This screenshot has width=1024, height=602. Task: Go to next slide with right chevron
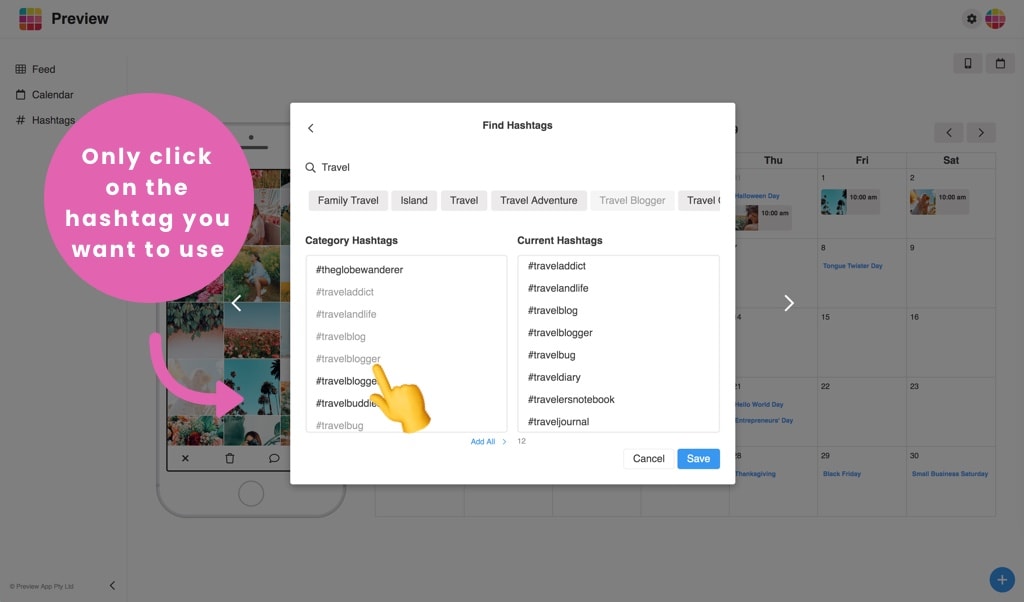click(x=789, y=303)
